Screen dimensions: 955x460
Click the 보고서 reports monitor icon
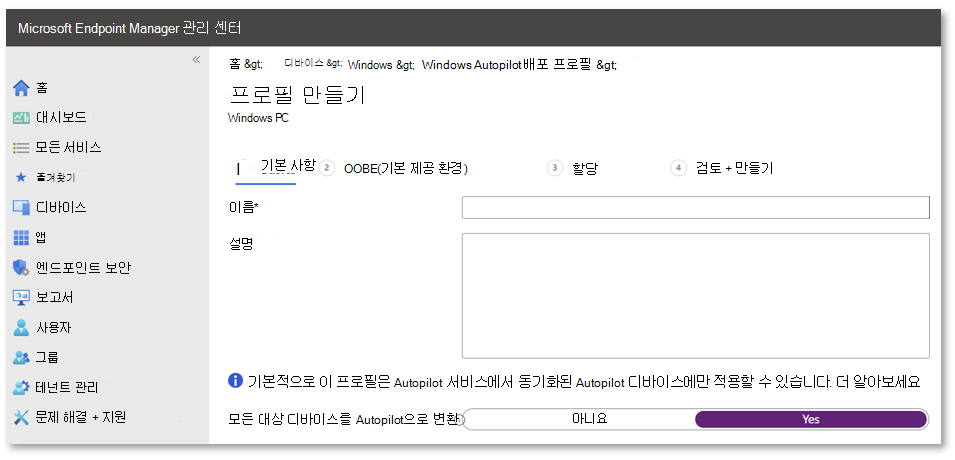(21, 297)
